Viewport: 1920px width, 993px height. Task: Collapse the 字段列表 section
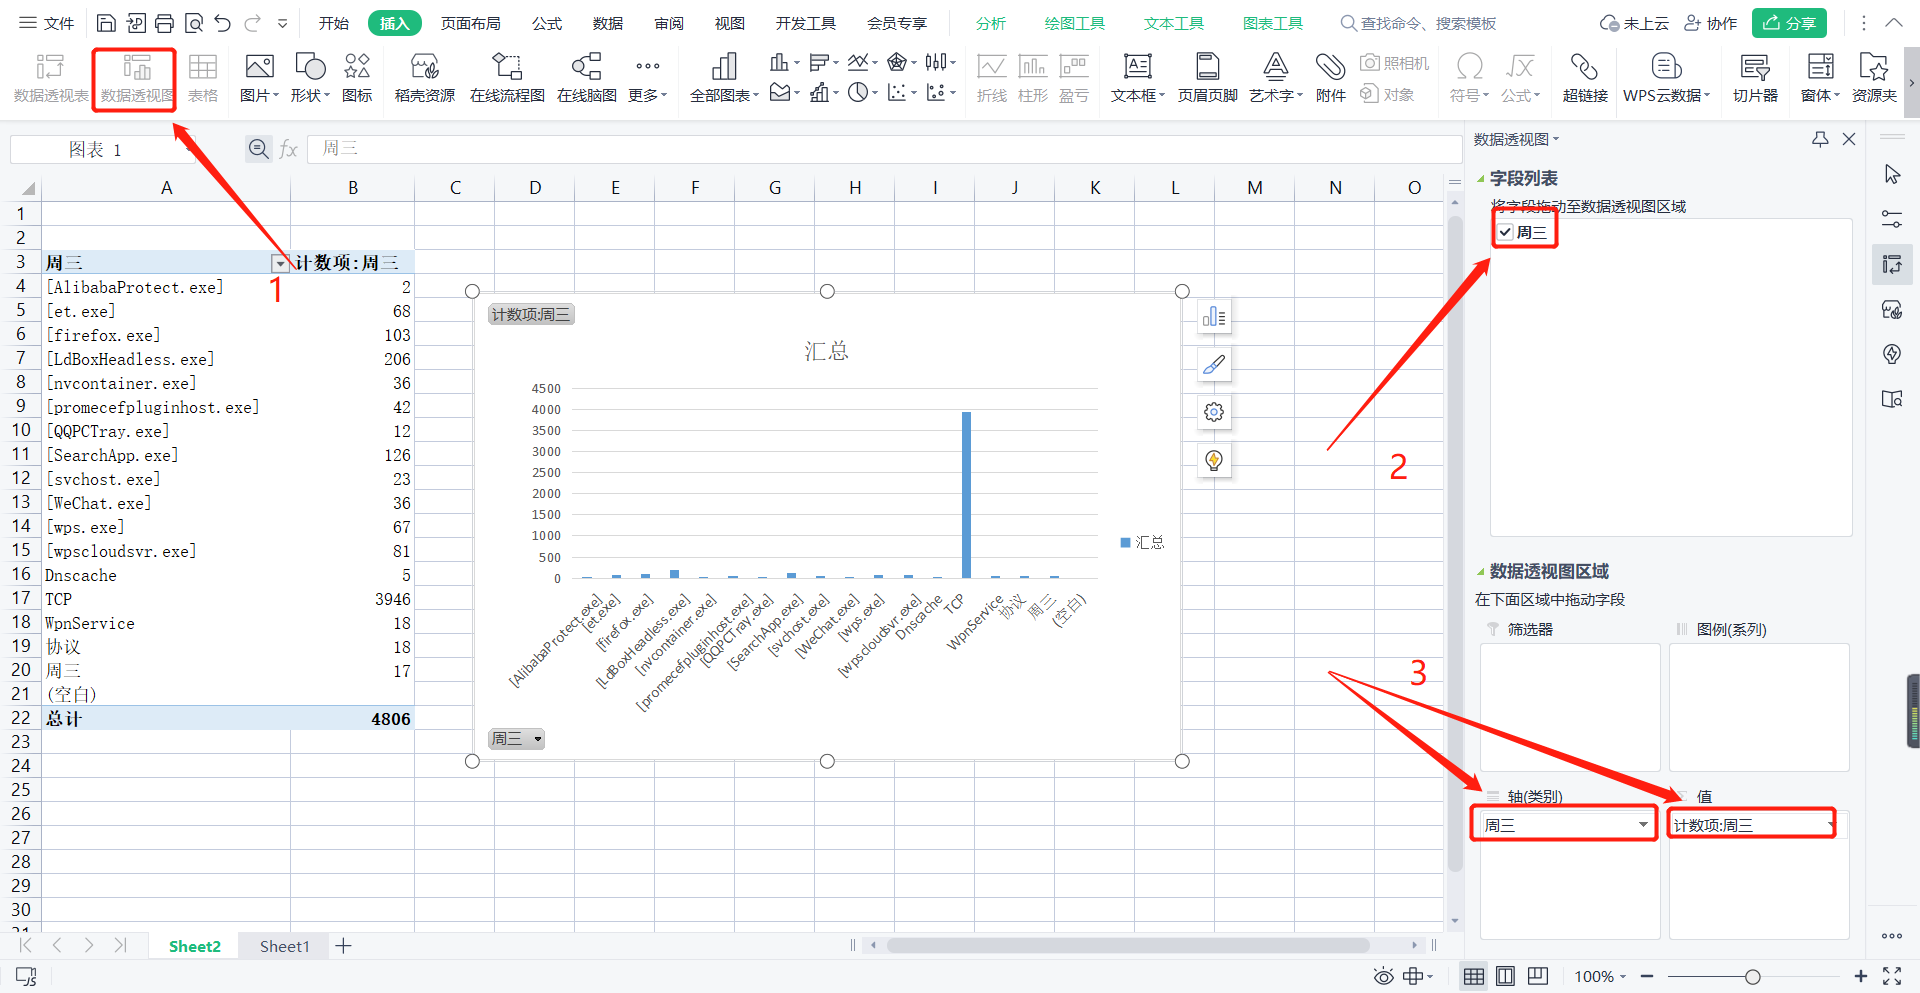coord(1481,179)
